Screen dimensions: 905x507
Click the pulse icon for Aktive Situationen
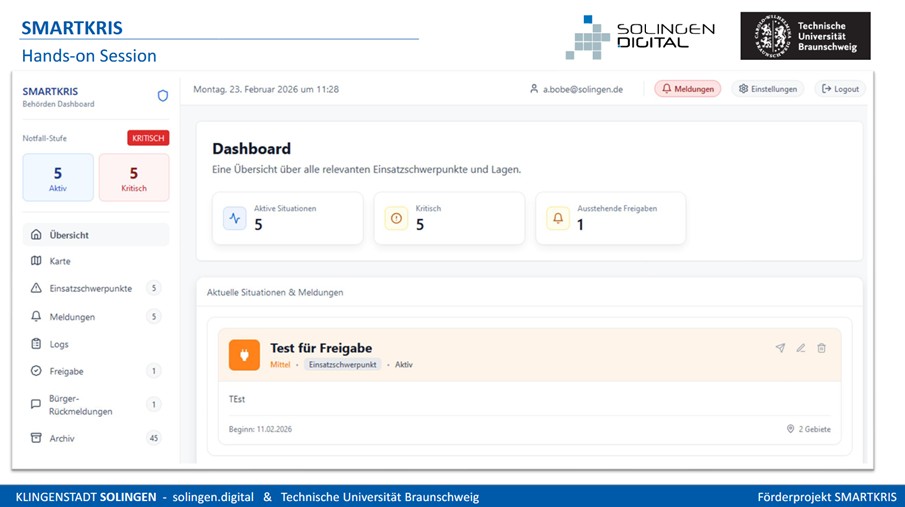coord(235,218)
